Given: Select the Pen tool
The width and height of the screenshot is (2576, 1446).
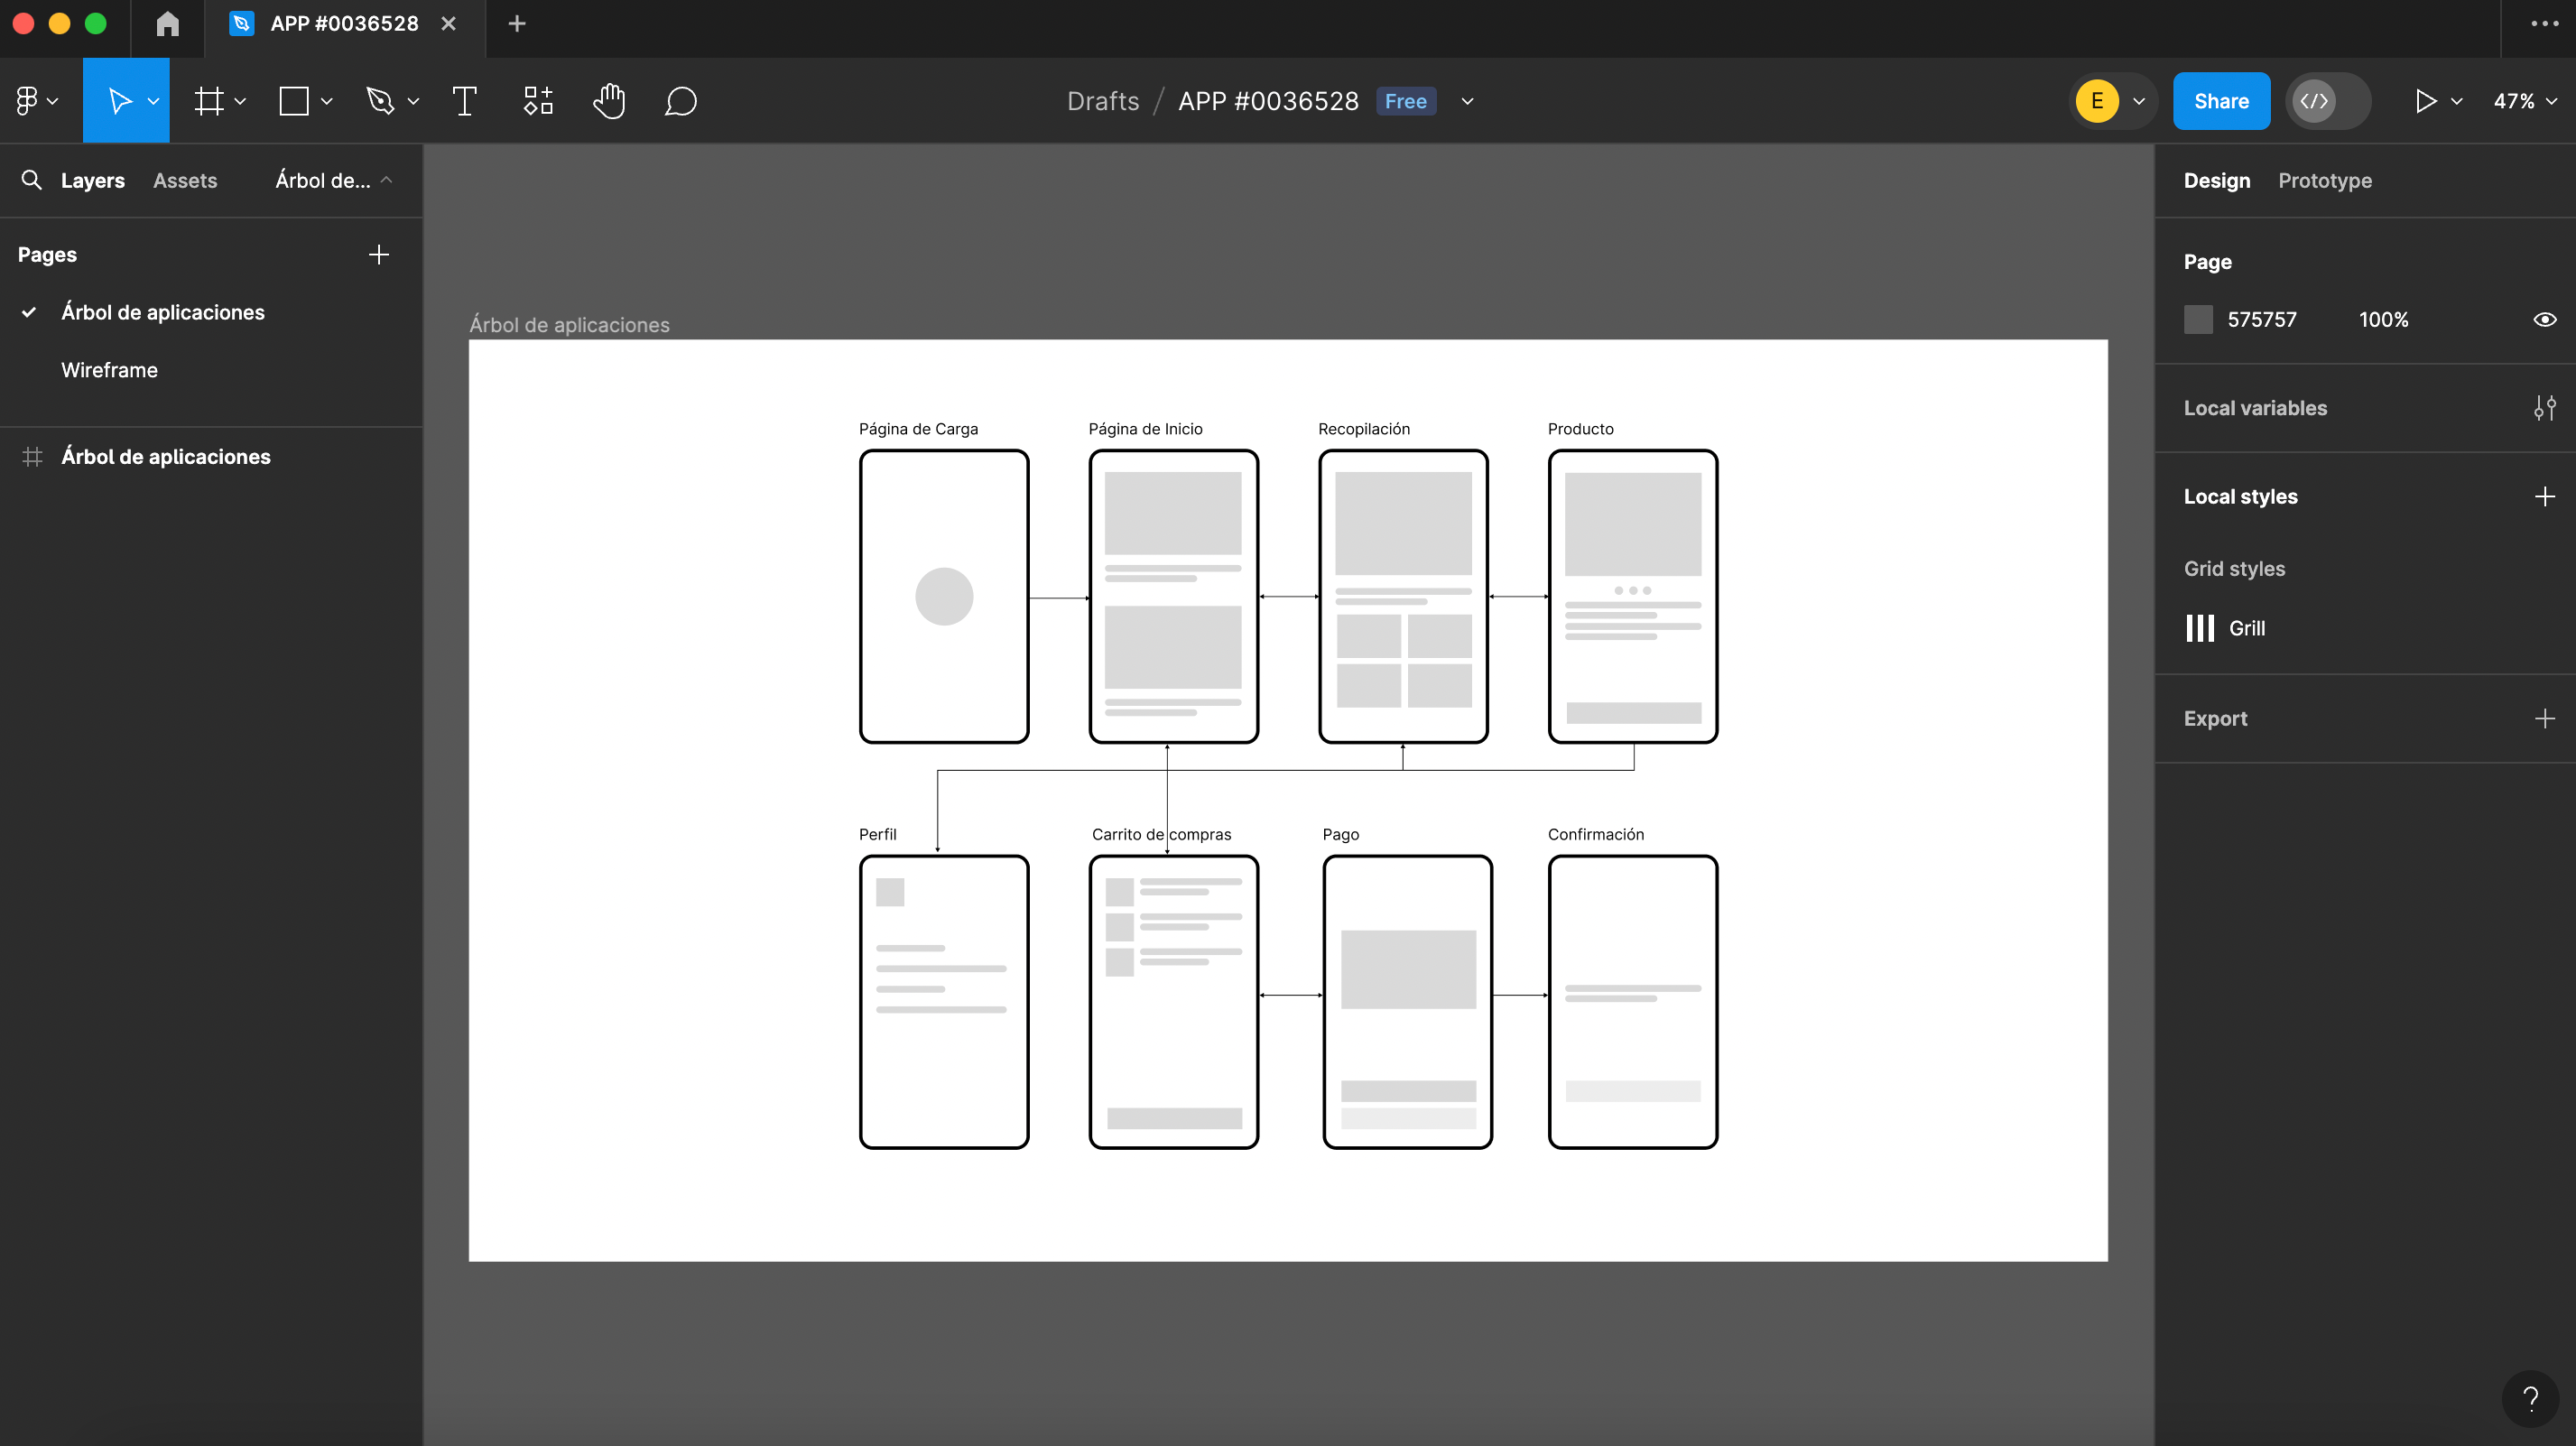Looking at the screenshot, I should [x=380, y=101].
